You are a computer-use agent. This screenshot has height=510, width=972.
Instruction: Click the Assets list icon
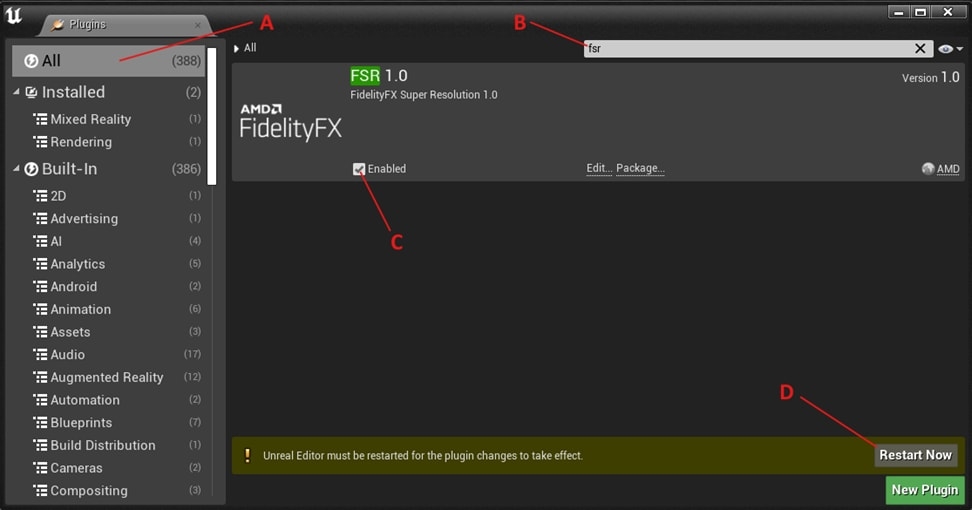(x=40, y=332)
